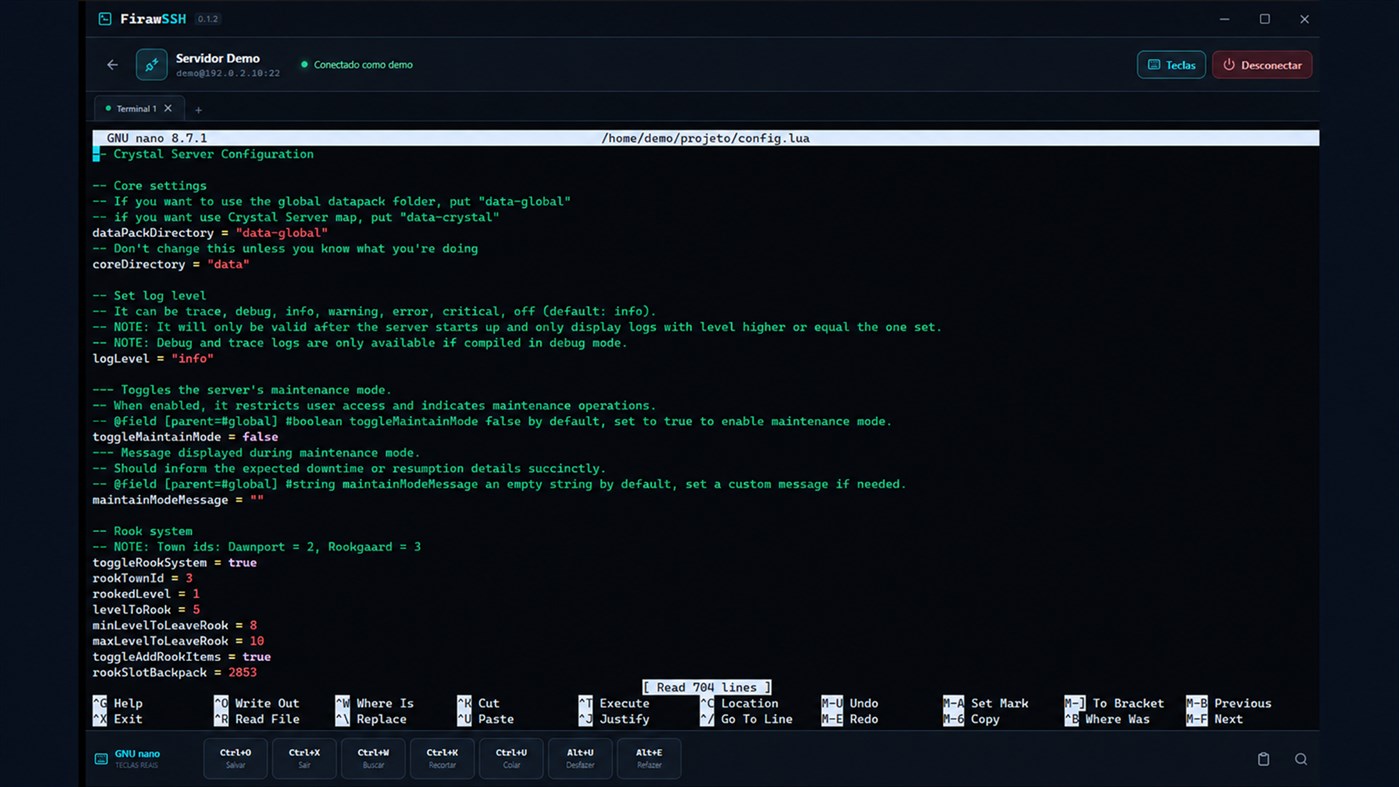
Task: Click the ^W Where Is nano shortcut
Action: point(375,704)
